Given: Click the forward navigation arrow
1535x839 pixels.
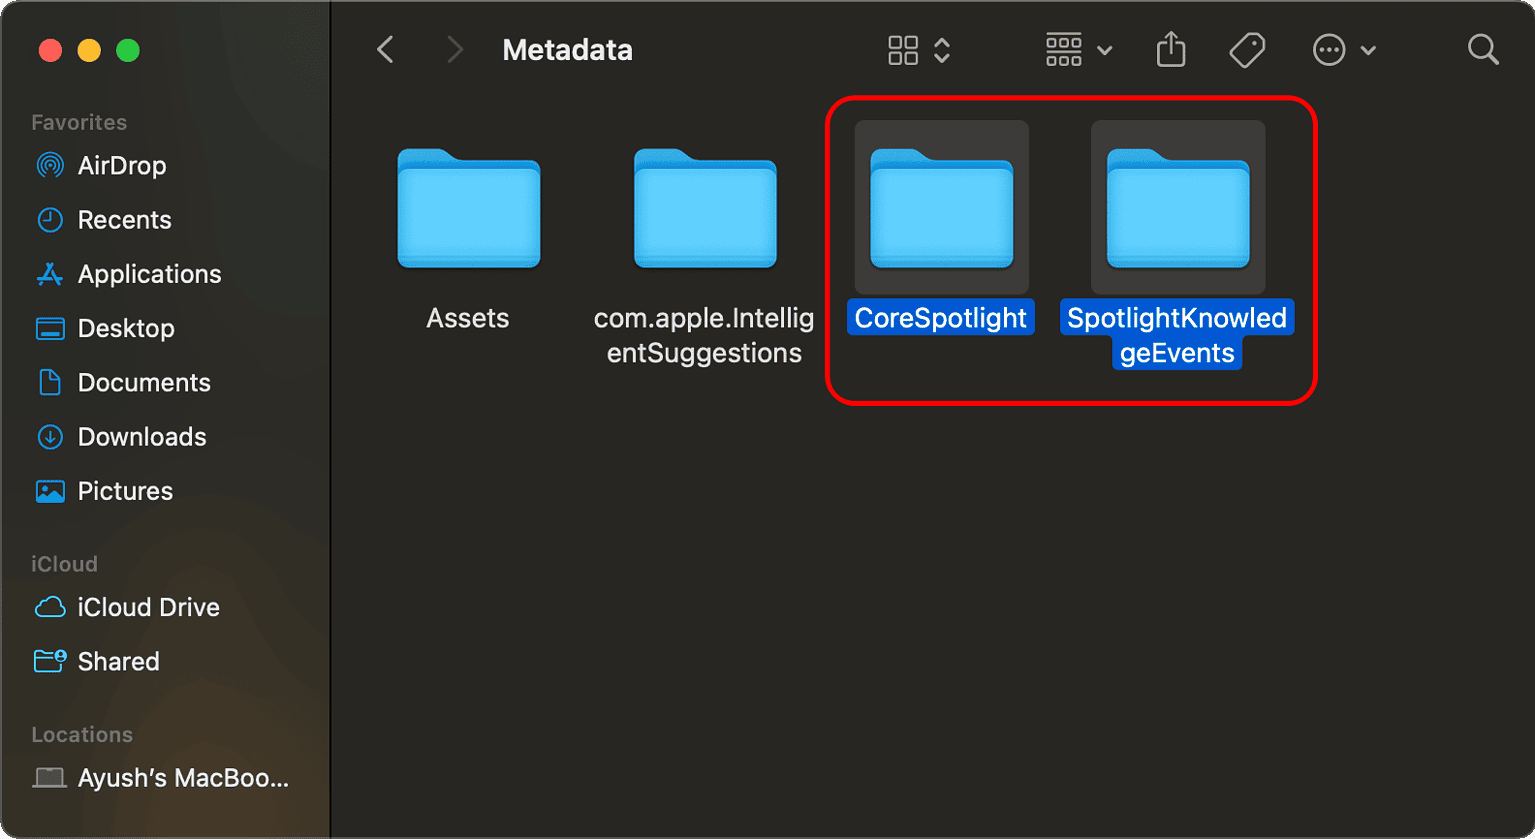Looking at the screenshot, I should (455, 49).
